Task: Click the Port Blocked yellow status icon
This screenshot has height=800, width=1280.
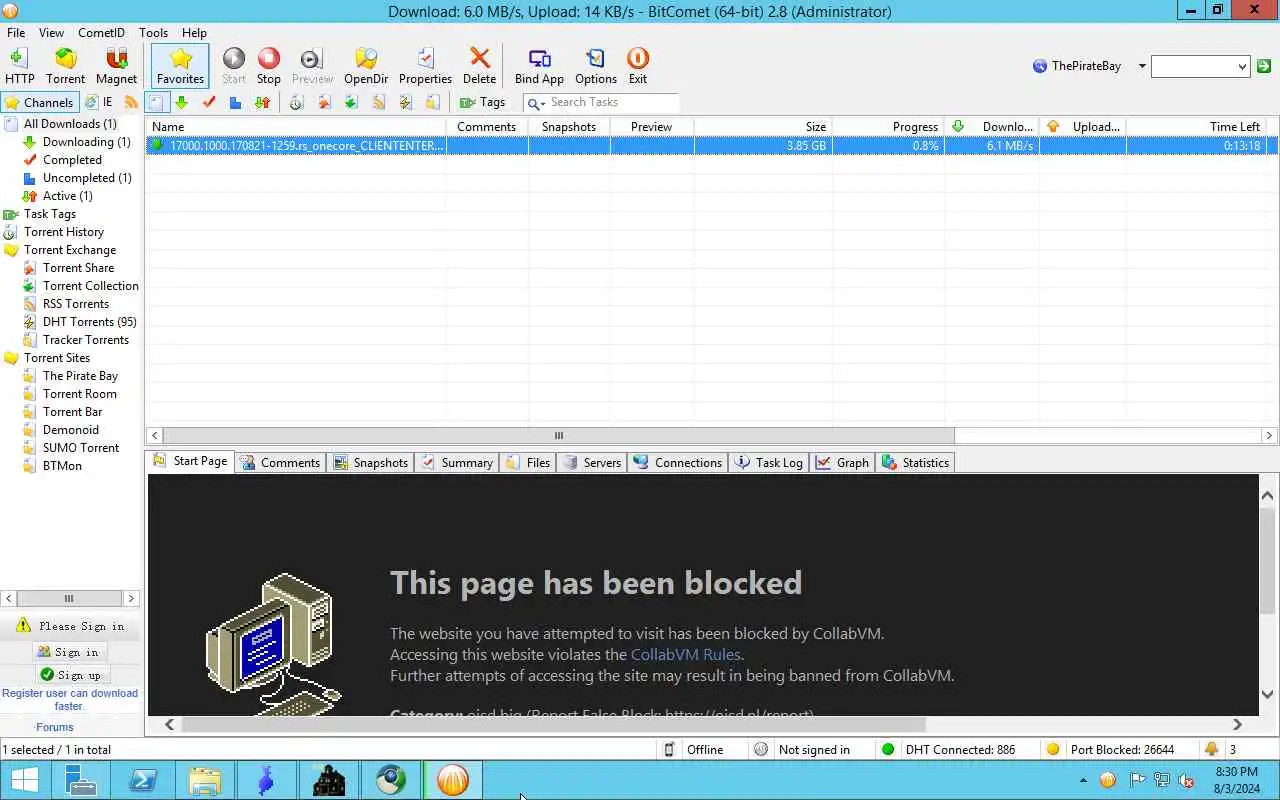Action: (1052, 749)
